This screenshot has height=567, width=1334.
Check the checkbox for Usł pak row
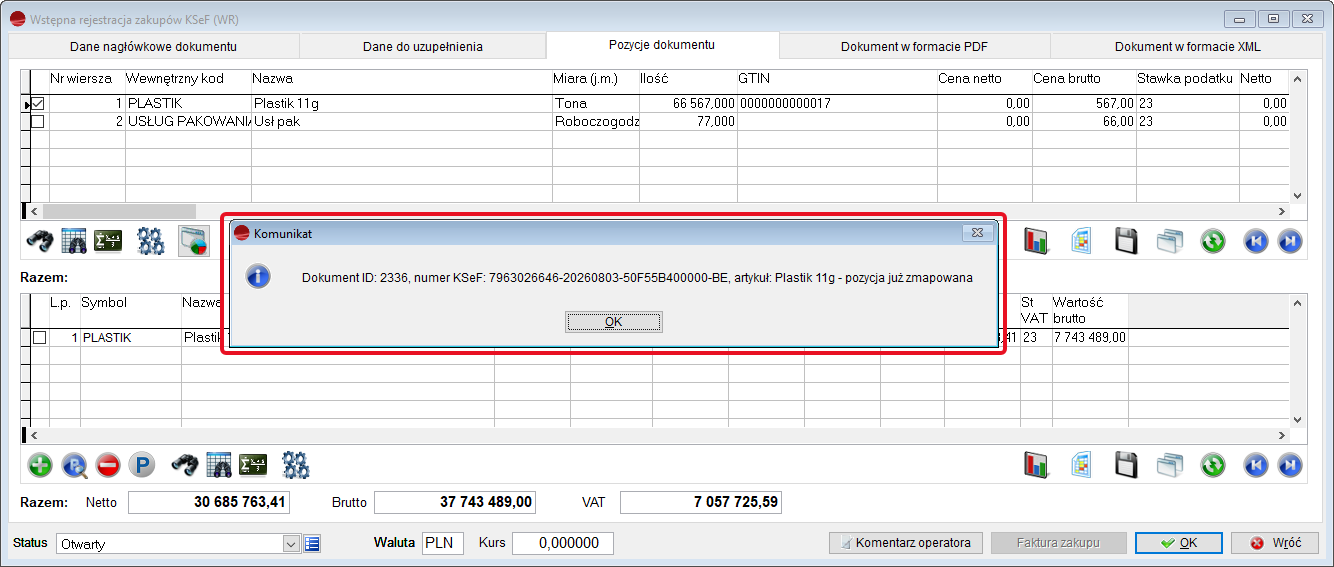[38, 121]
